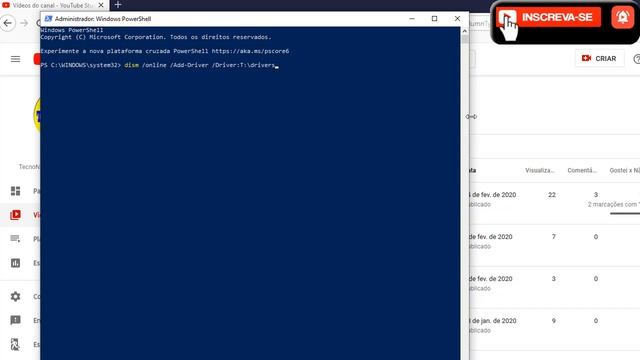Select the Vídeos do canal browser tab

pos(53,5)
